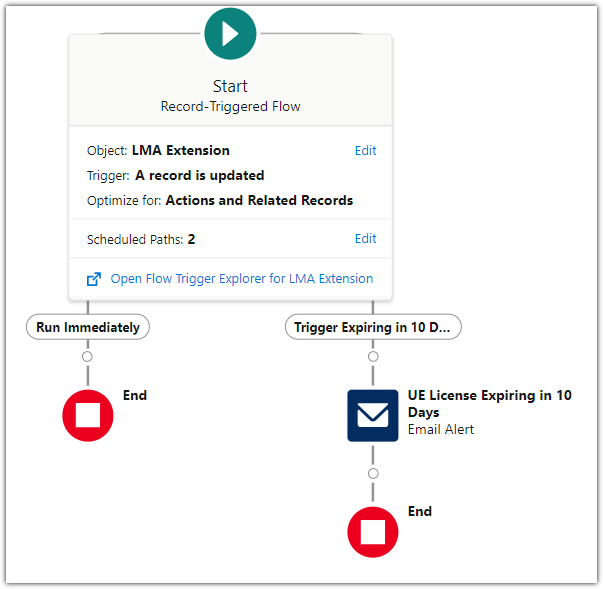Click the UE License Expiring in 10 Days title
The height and width of the screenshot is (589, 603).
click(x=489, y=403)
